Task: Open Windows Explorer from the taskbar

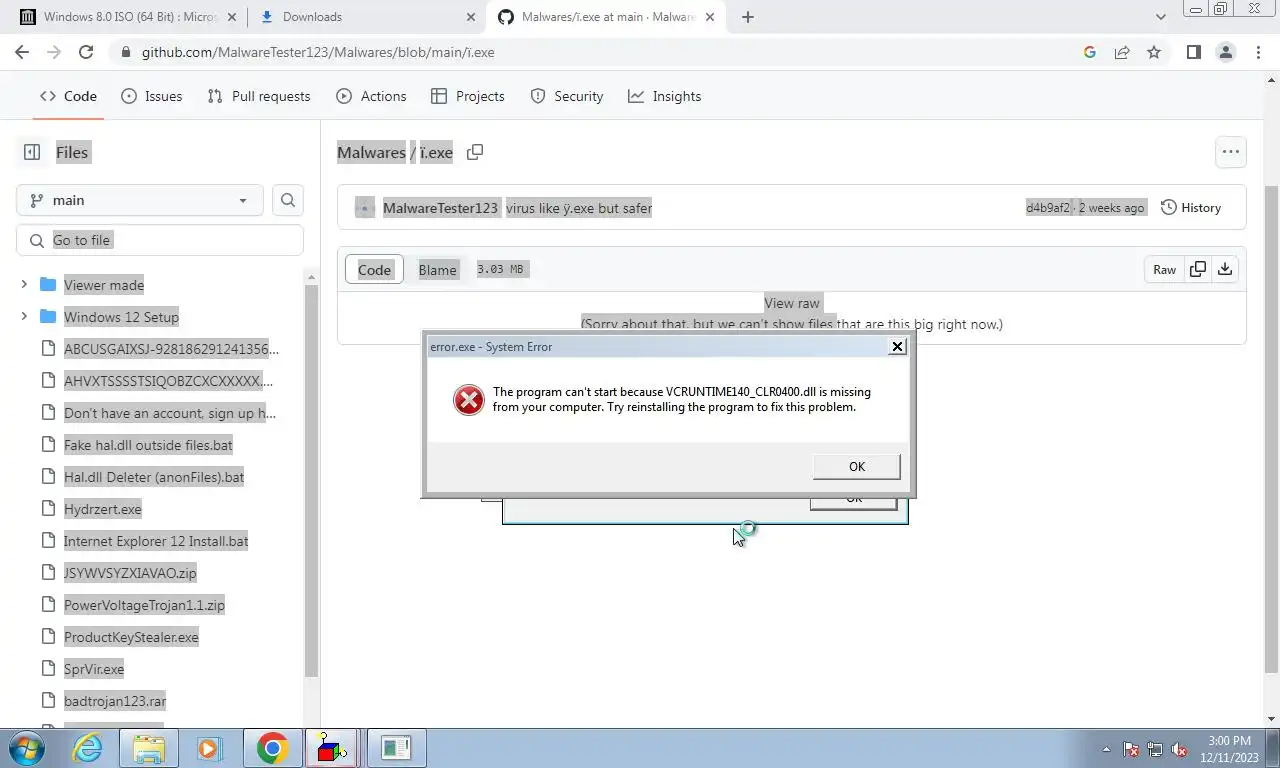Action: pos(148,748)
